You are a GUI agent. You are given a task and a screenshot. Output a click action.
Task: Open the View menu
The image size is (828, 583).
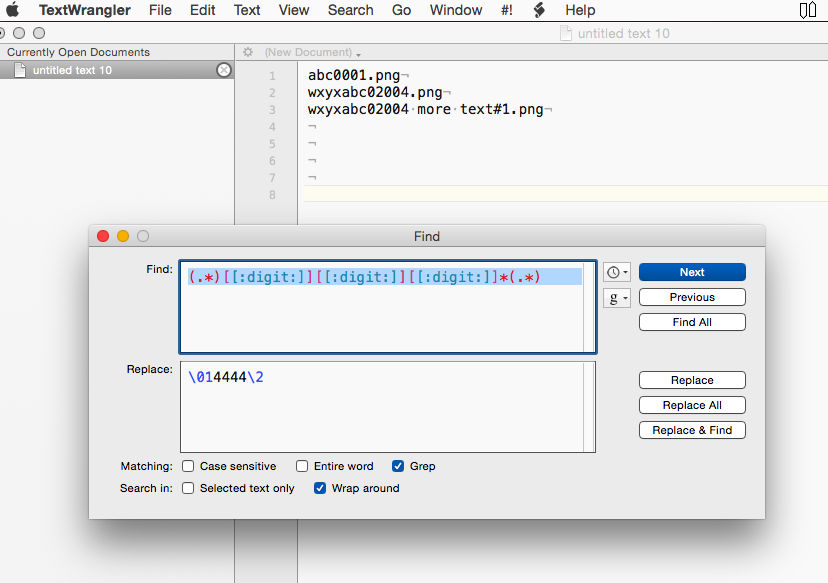[294, 10]
